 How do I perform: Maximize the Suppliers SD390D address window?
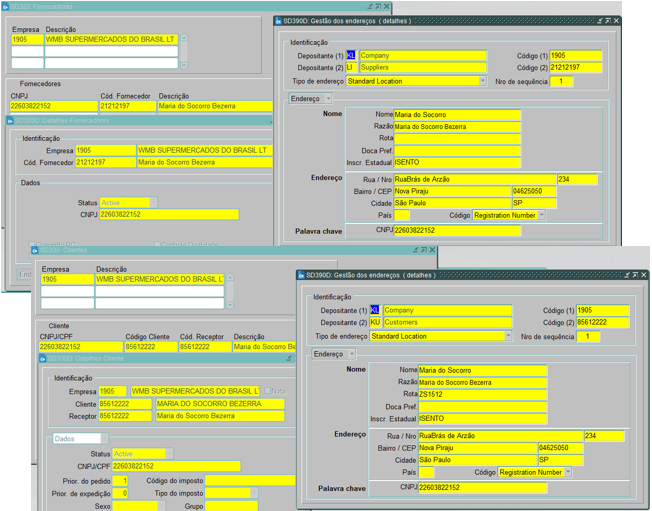[x=608, y=21]
